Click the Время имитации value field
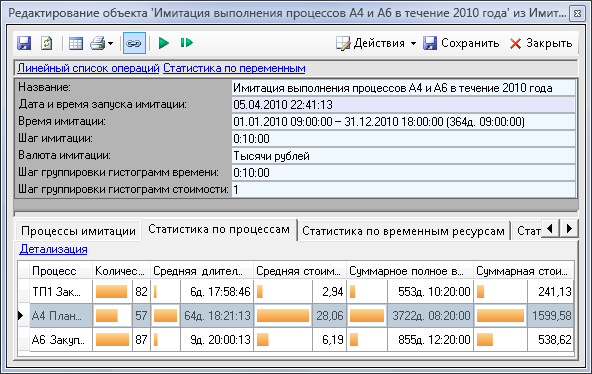The width and height of the screenshot is (592, 374). 403,122
